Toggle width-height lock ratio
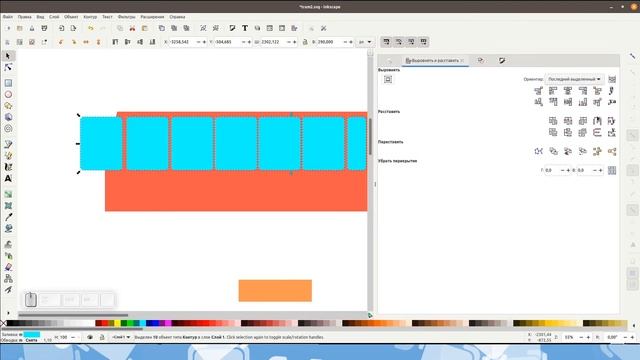Viewport: 640px width, 360px height. [x=305, y=42]
